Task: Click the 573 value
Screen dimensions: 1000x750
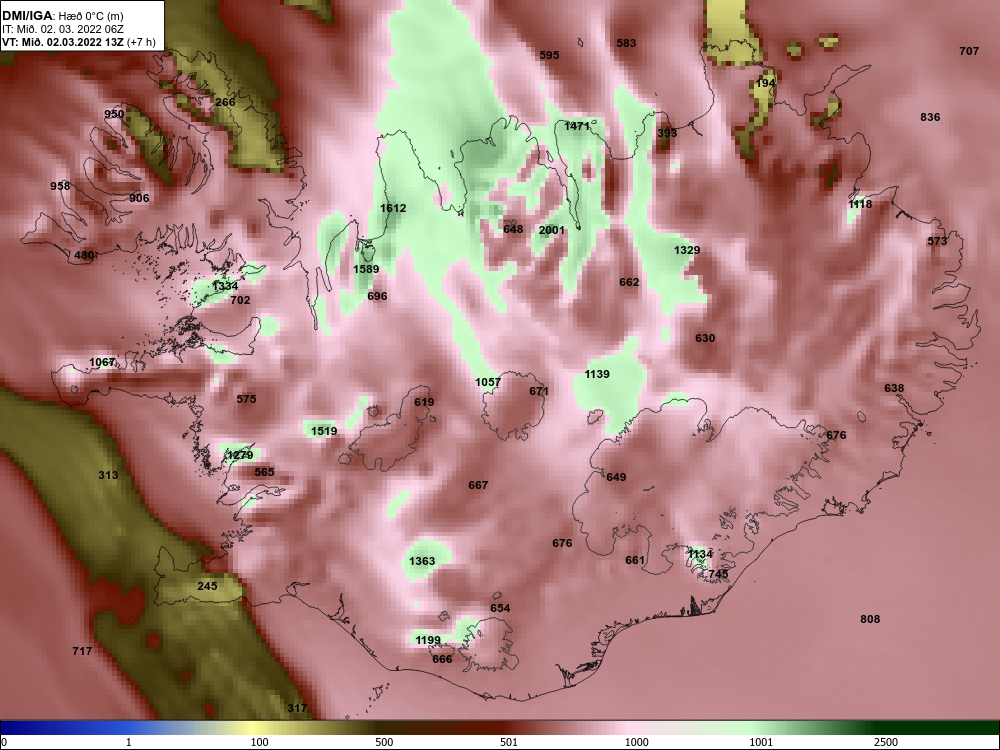Action: click(937, 241)
